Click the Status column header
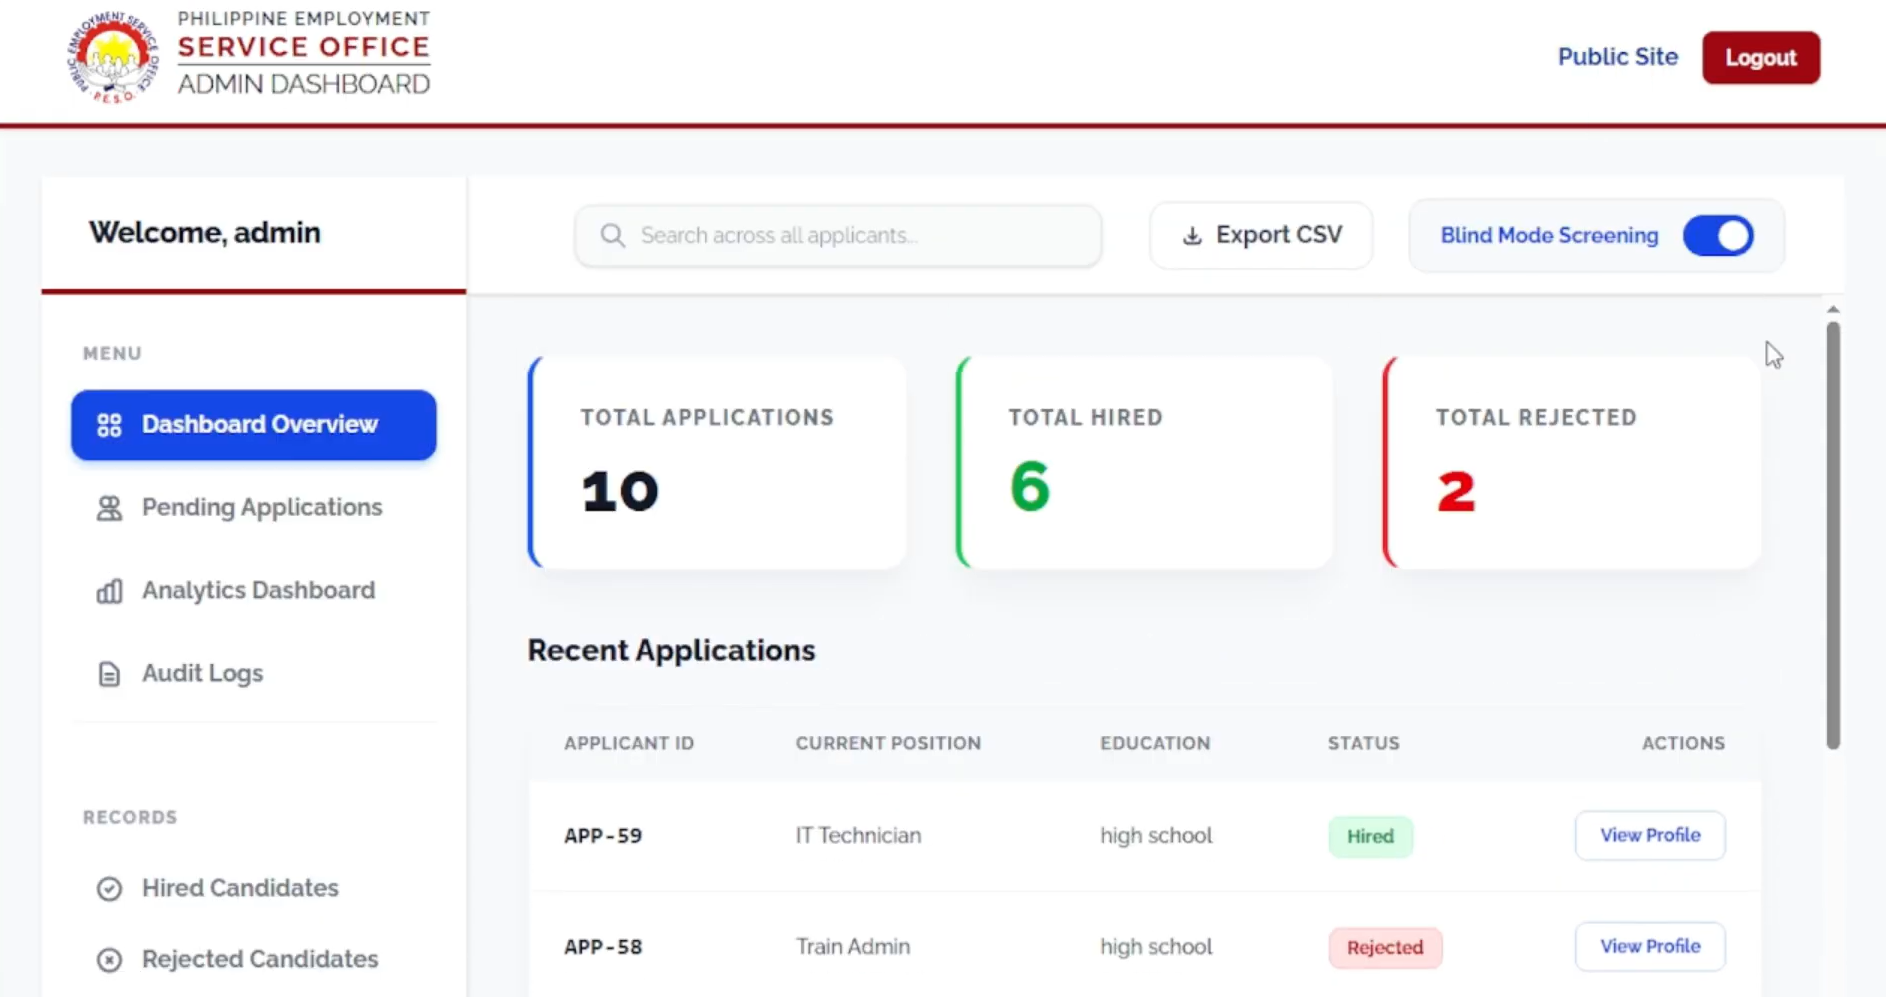Screen dimensions: 1886x997 click(x=1364, y=743)
